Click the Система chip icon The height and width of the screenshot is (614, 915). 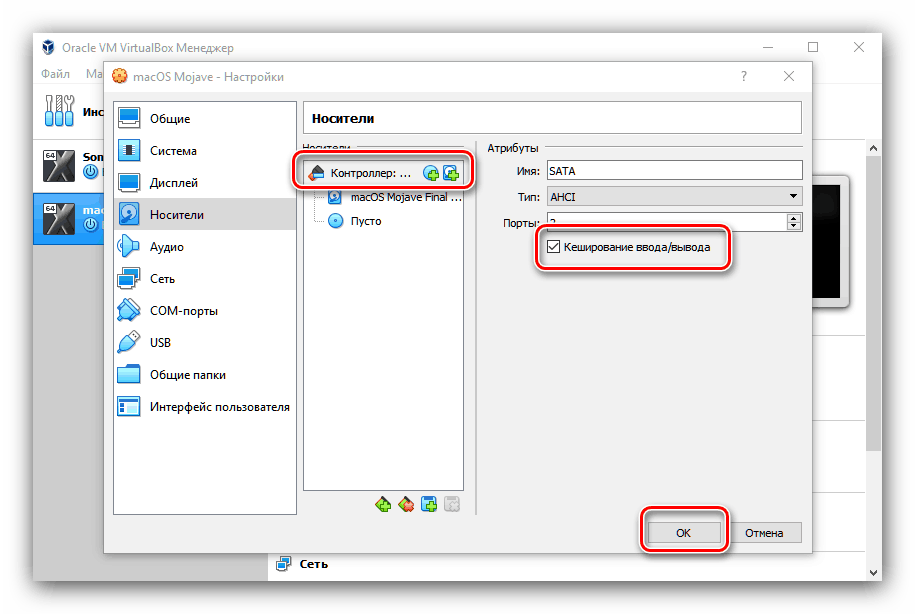129,150
